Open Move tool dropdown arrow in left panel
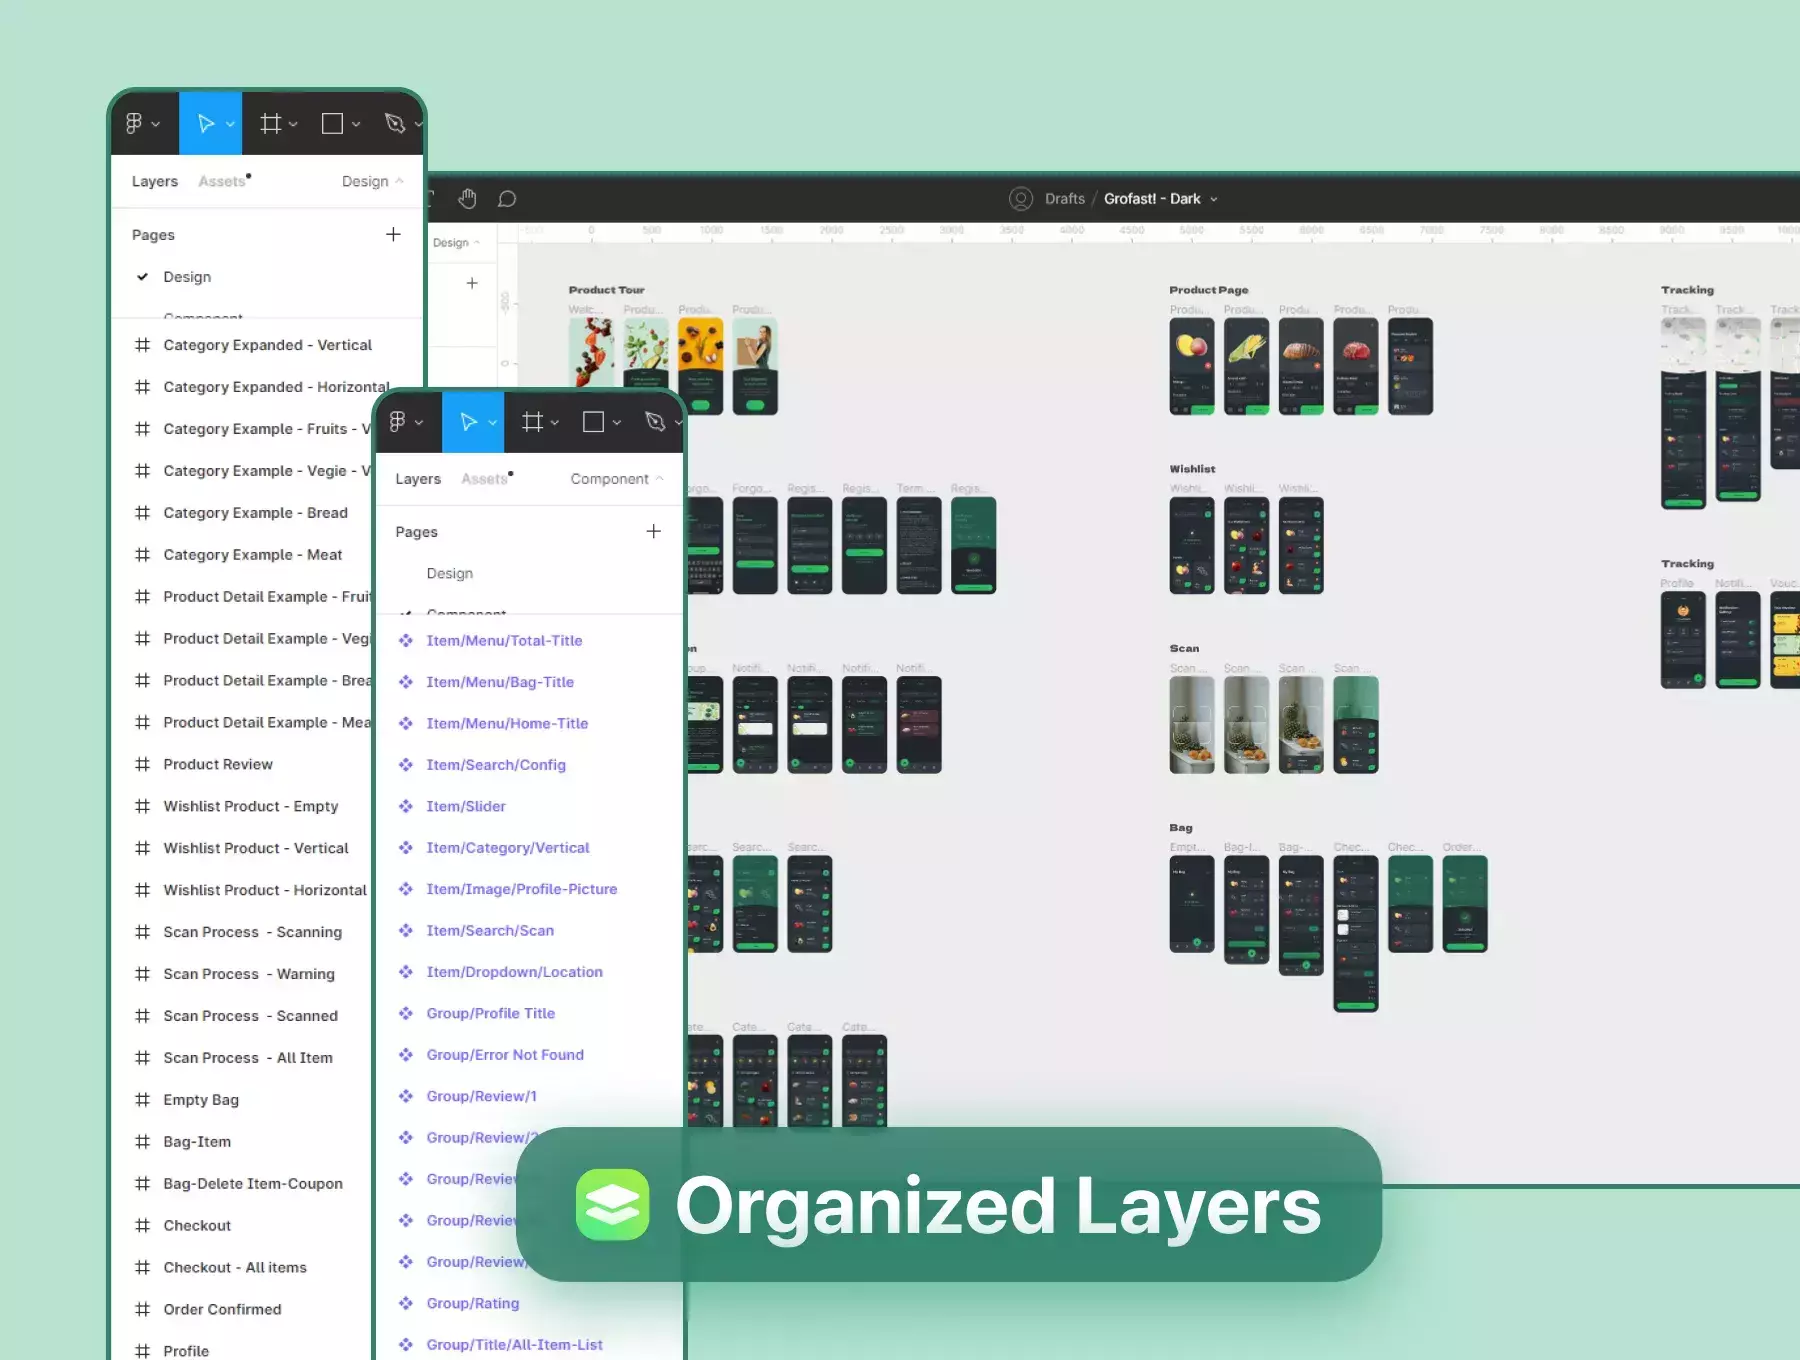The height and width of the screenshot is (1360, 1800). click(230, 124)
